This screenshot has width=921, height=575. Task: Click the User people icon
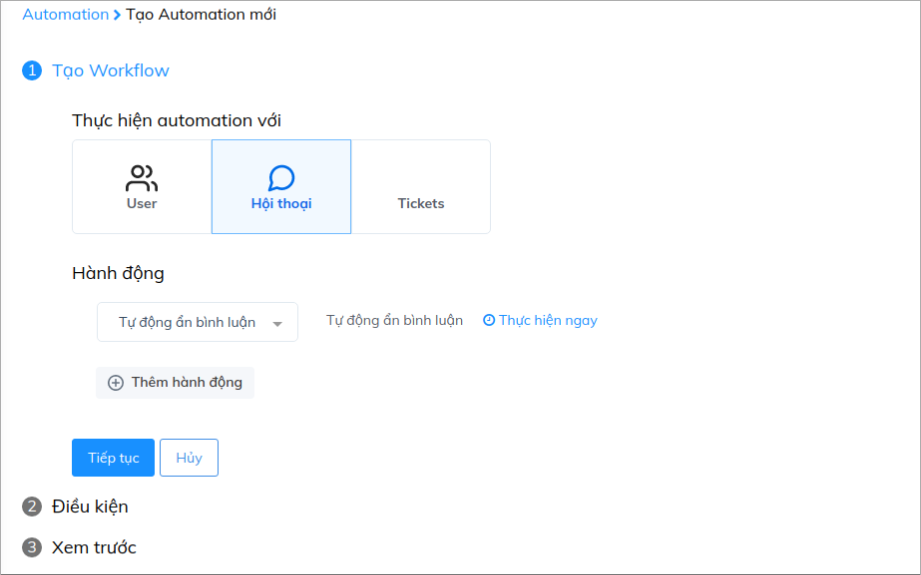(x=142, y=178)
